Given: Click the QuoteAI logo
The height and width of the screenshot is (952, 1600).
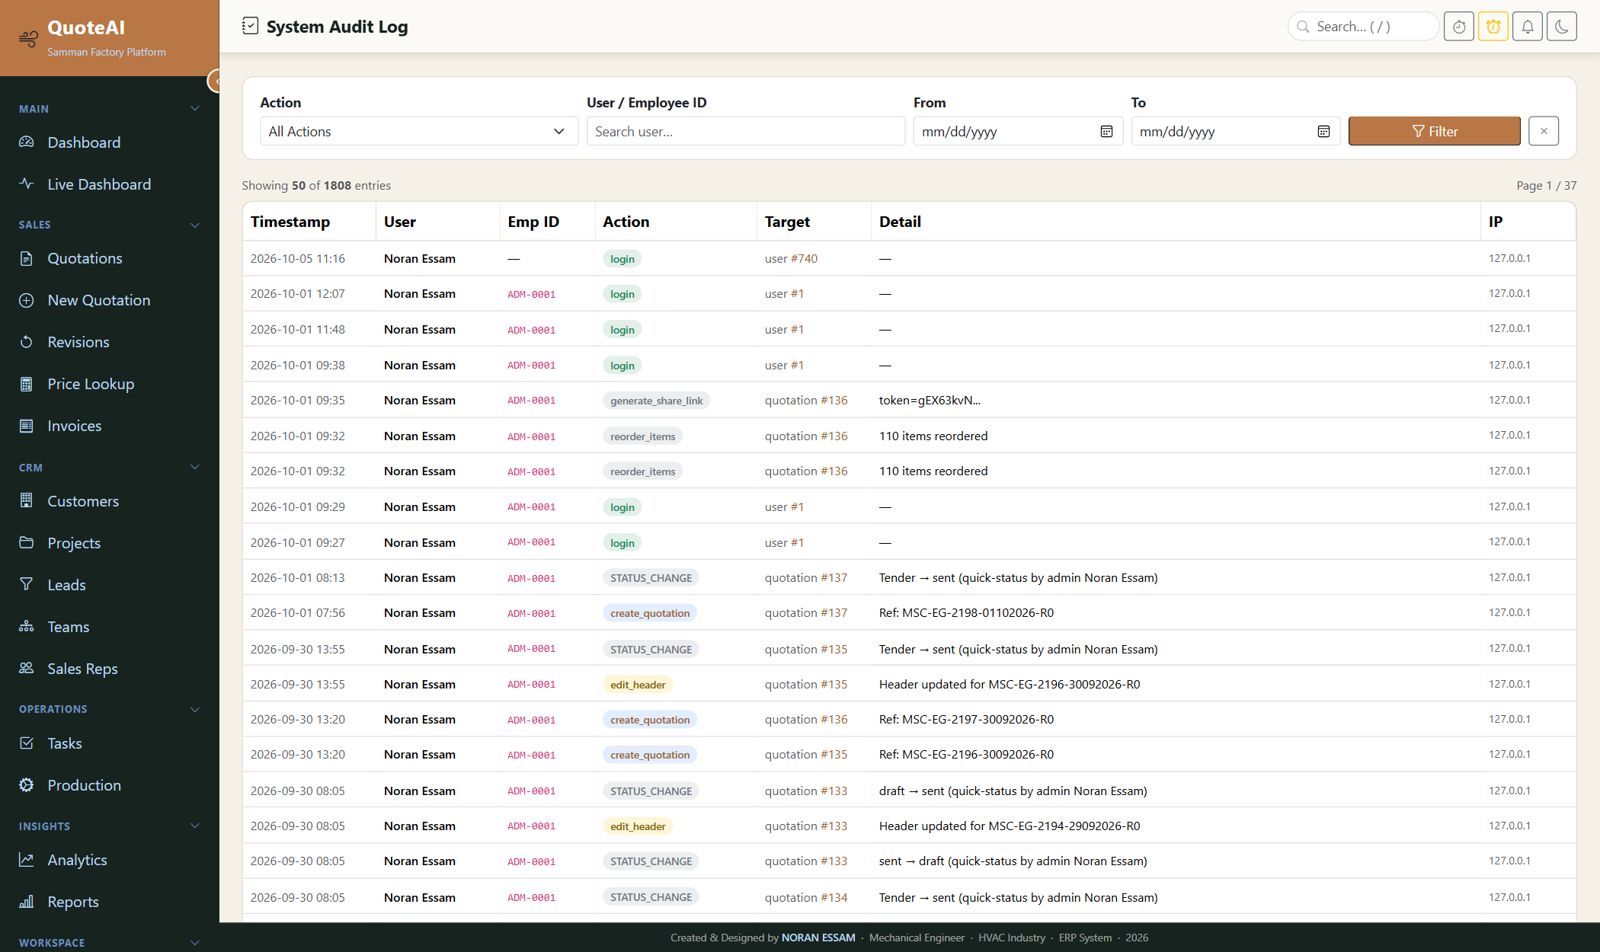Looking at the screenshot, I should (86, 28).
